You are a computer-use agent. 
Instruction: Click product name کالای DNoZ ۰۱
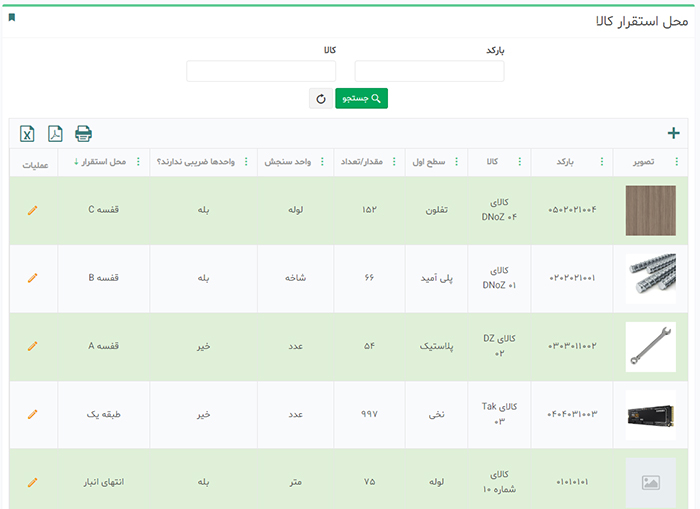coord(499,278)
